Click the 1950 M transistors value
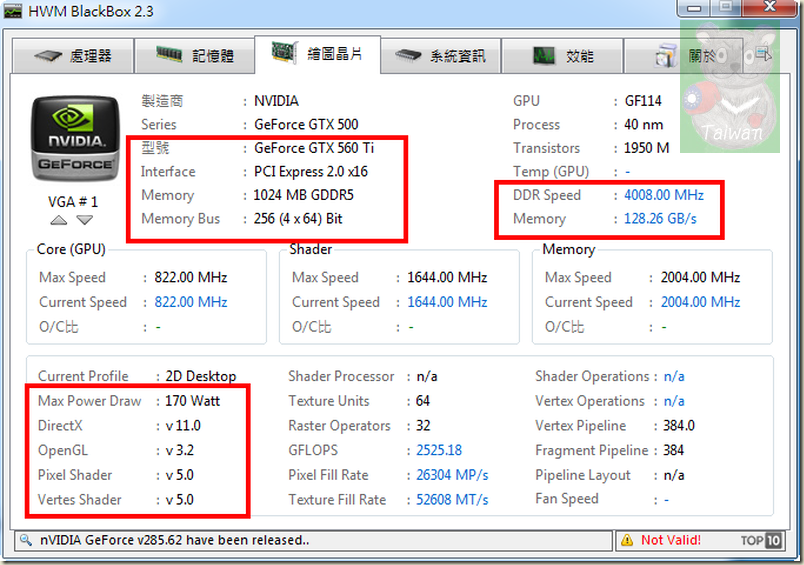804x565 pixels. click(647, 148)
